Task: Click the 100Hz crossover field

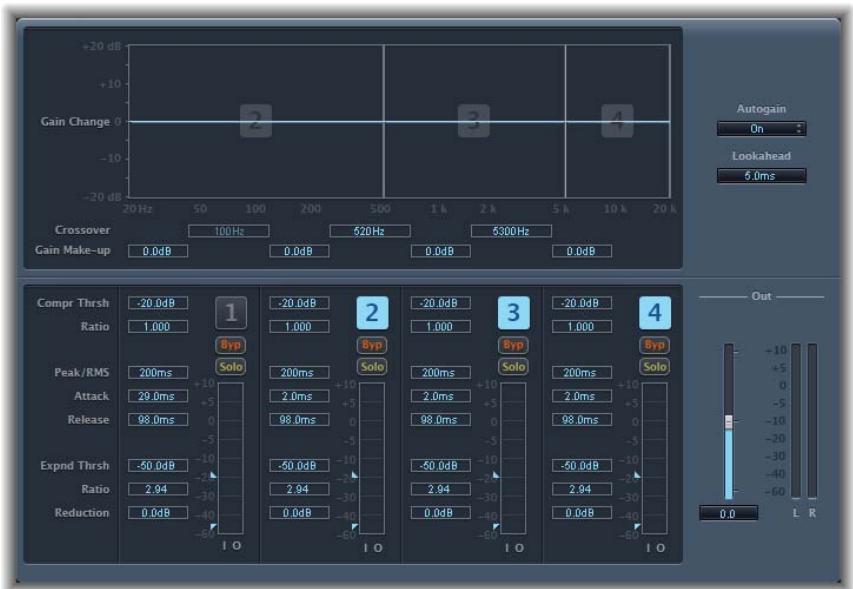Action: coord(228,231)
